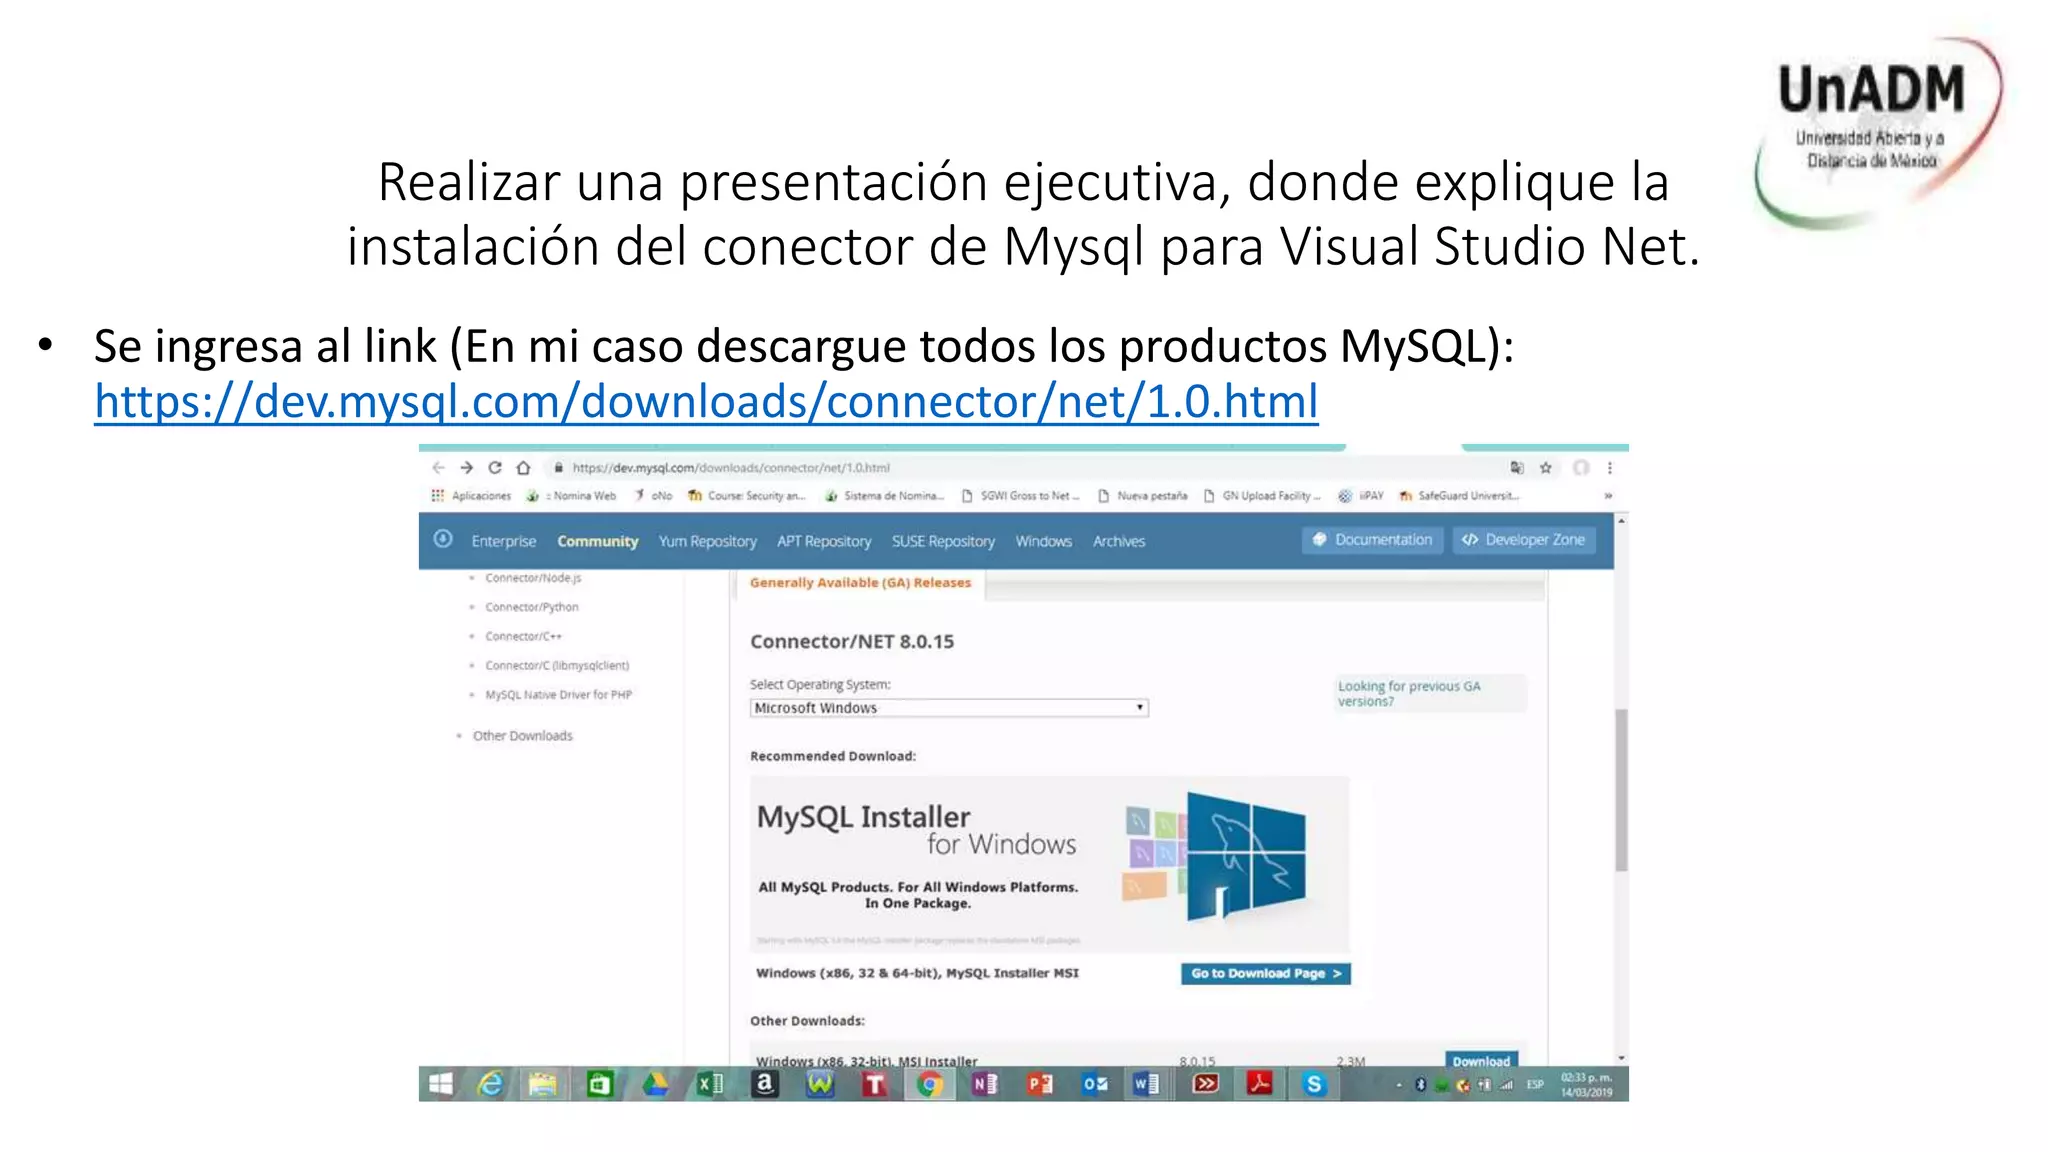Open the Connector/C++ sidebar link
This screenshot has width=2048, height=1152.
(524, 636)
